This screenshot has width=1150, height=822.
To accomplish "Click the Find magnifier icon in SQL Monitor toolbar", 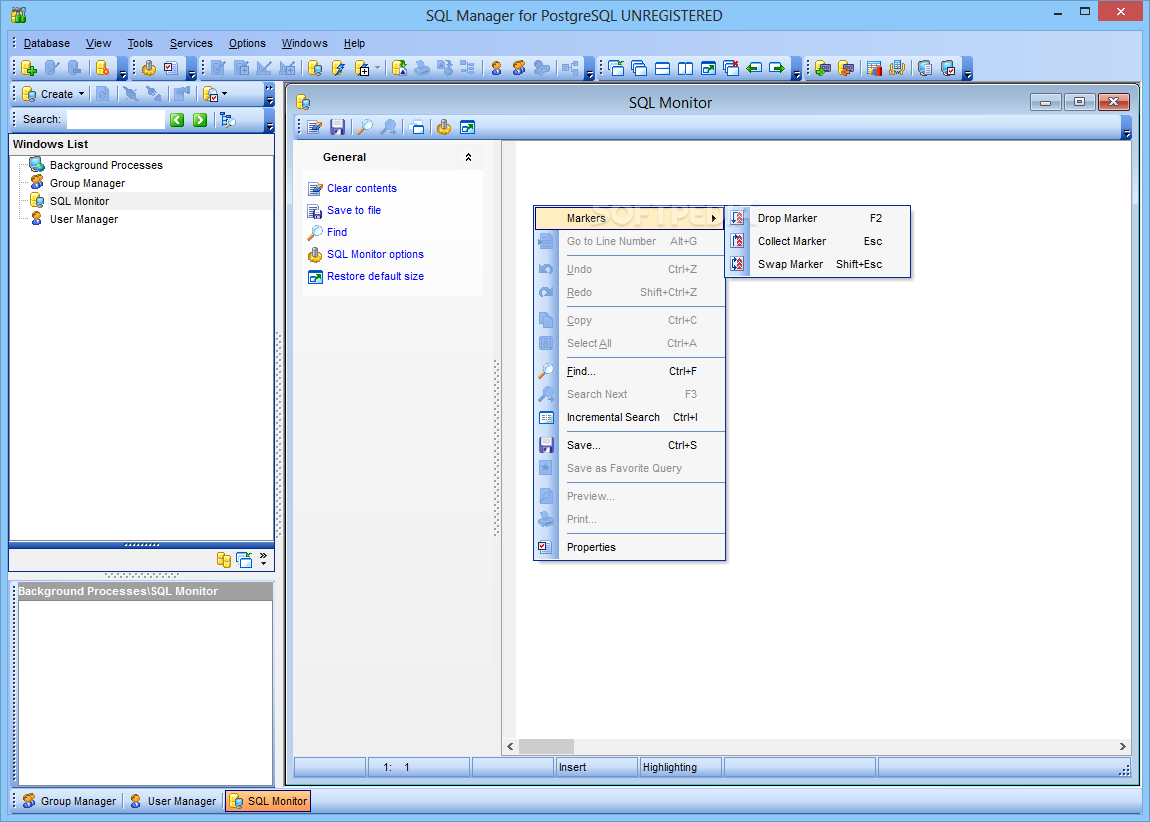I will tap(365, 128).
